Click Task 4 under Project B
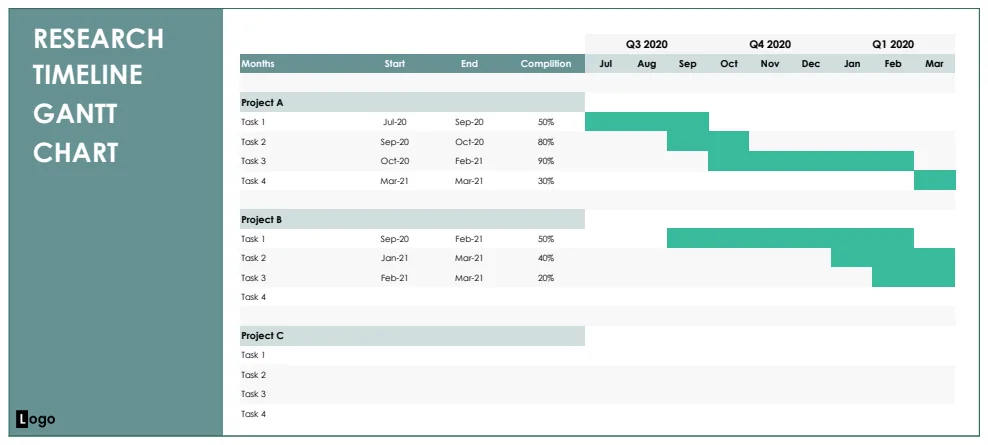This screenshot has width=988, height=445. (253, 297)
